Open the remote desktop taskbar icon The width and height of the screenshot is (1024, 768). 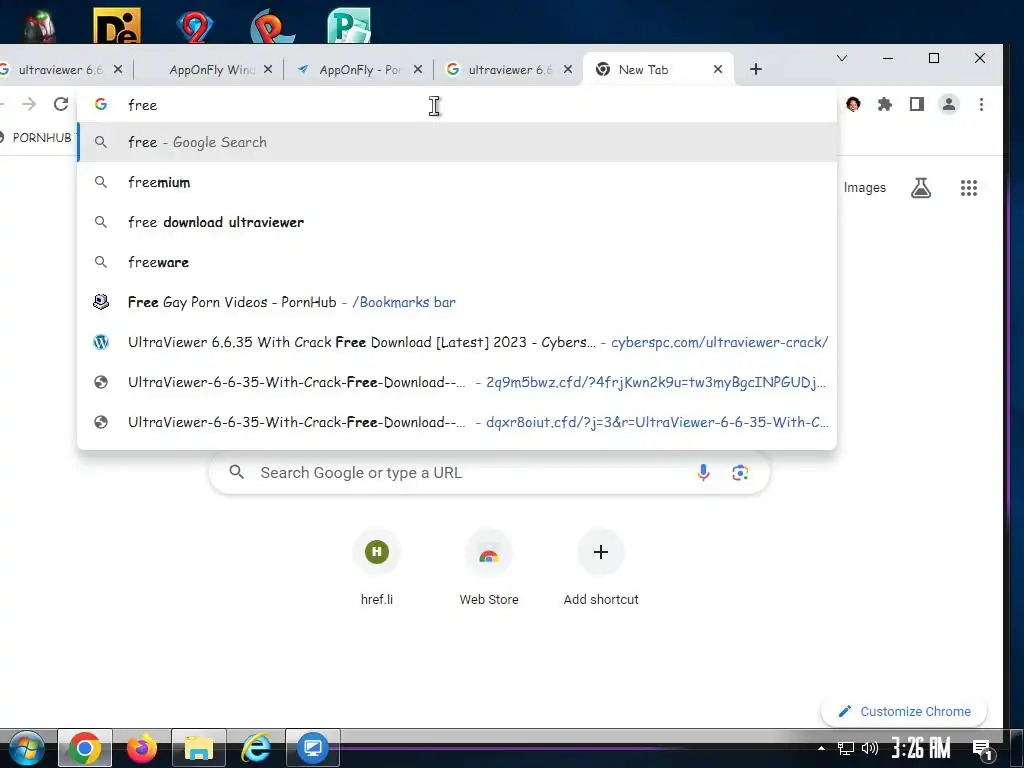point(313,748)
